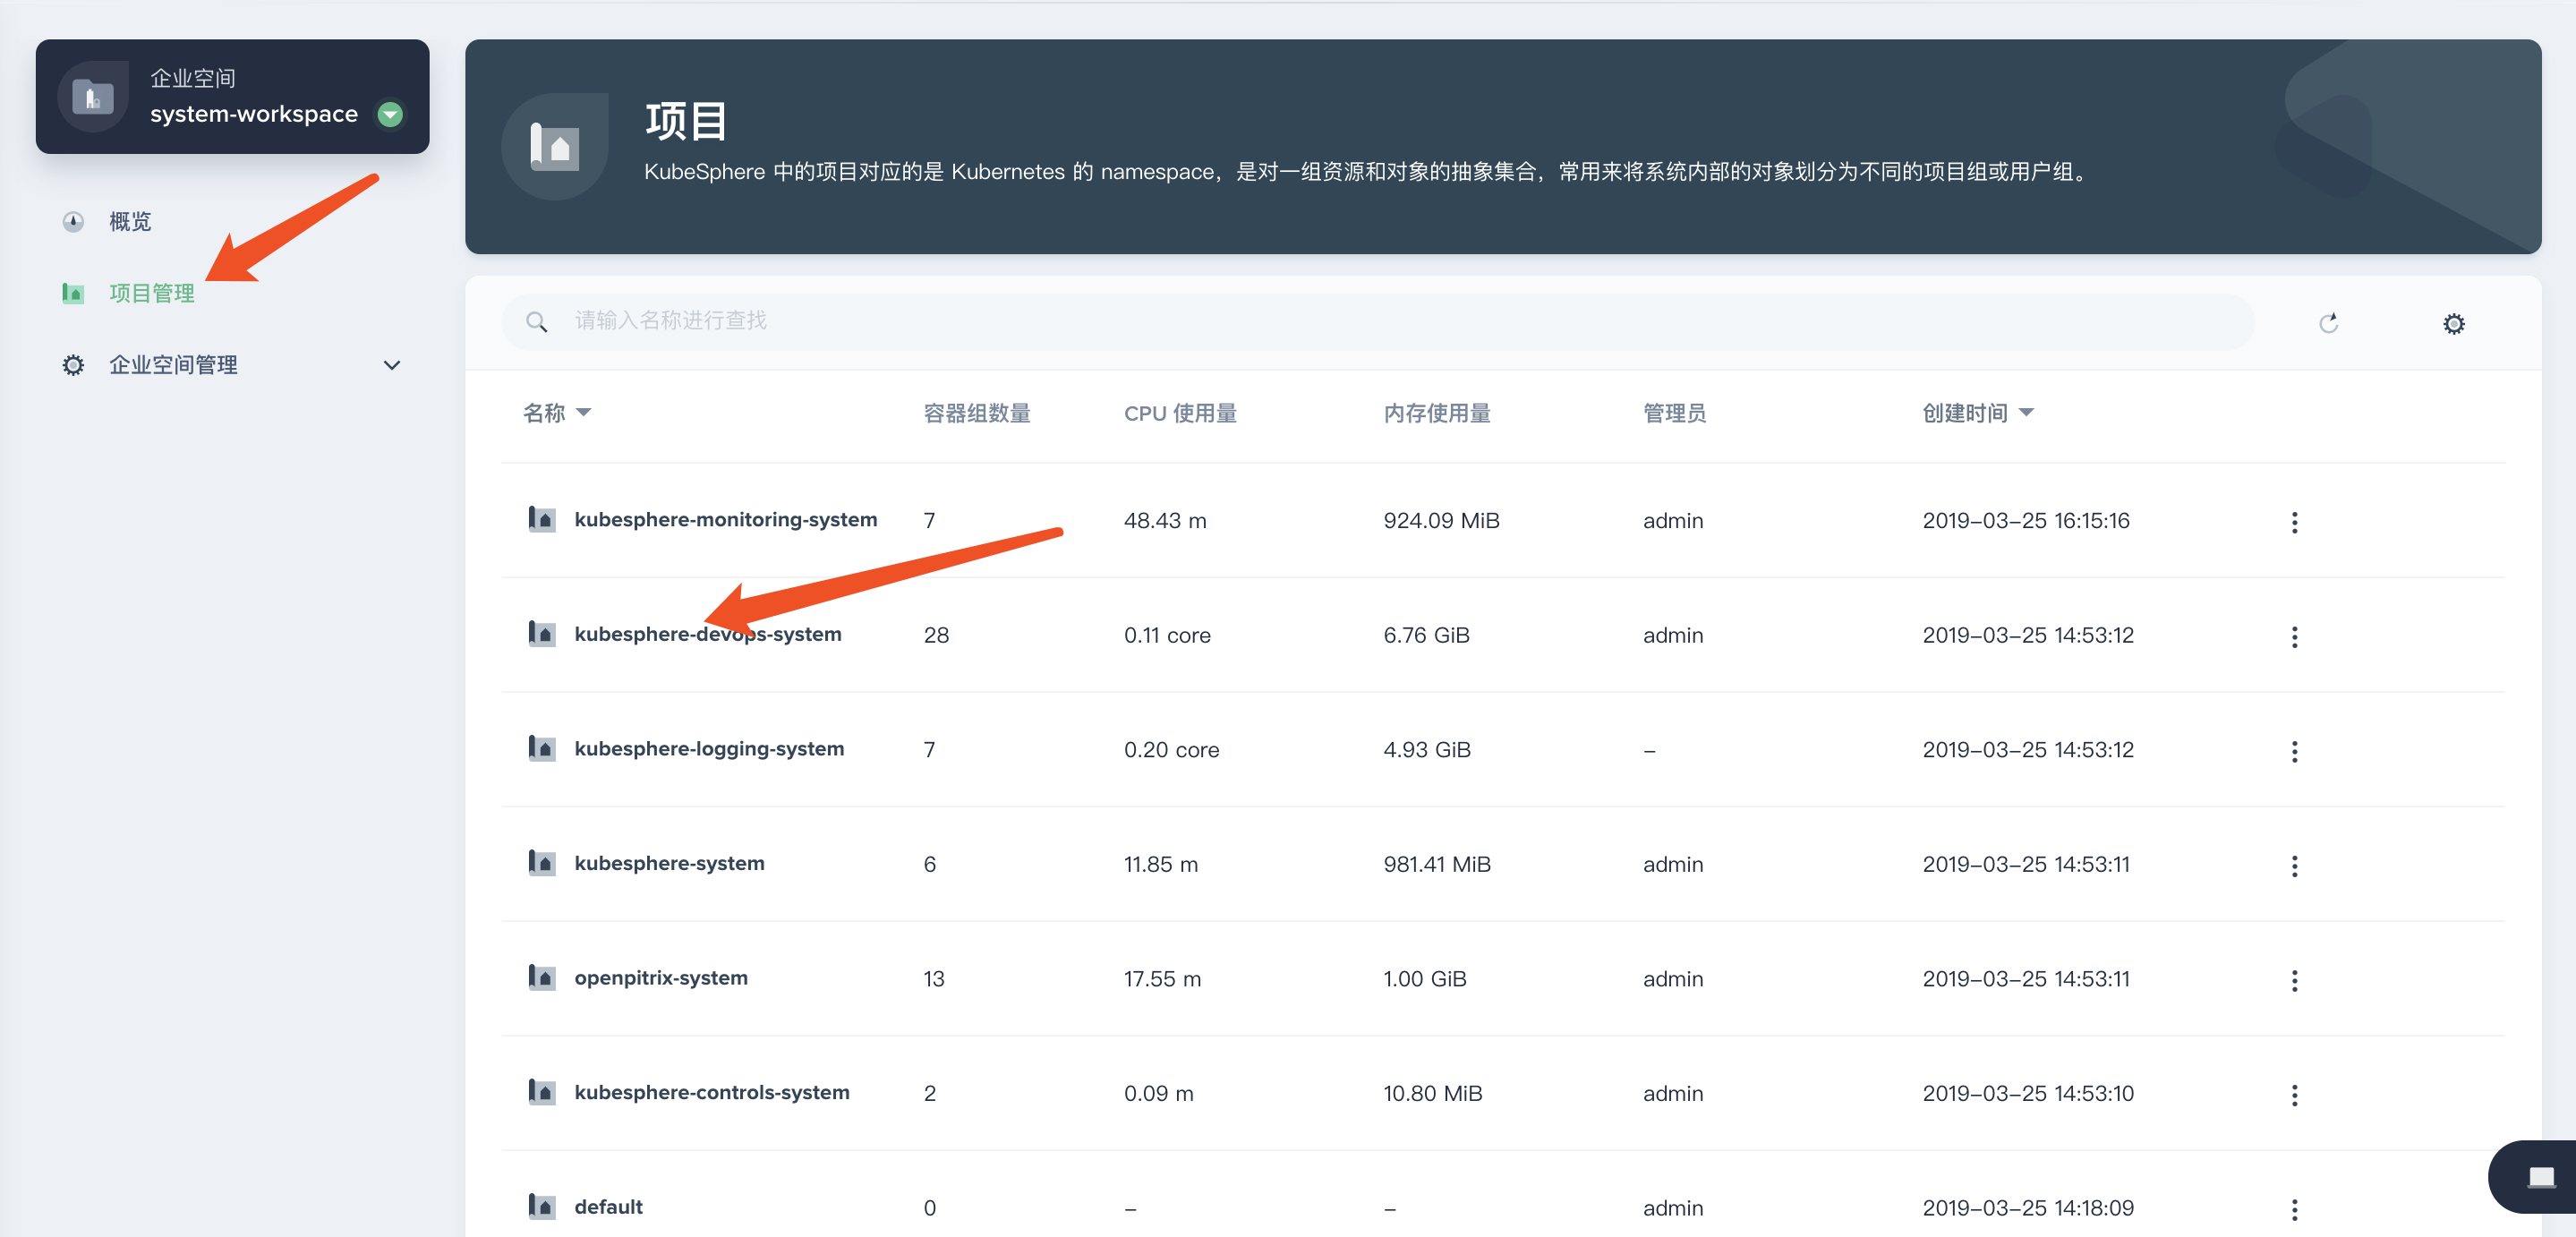Click the project icon beside kubesphere-system

pyautogui.click(x=542, y=863)
